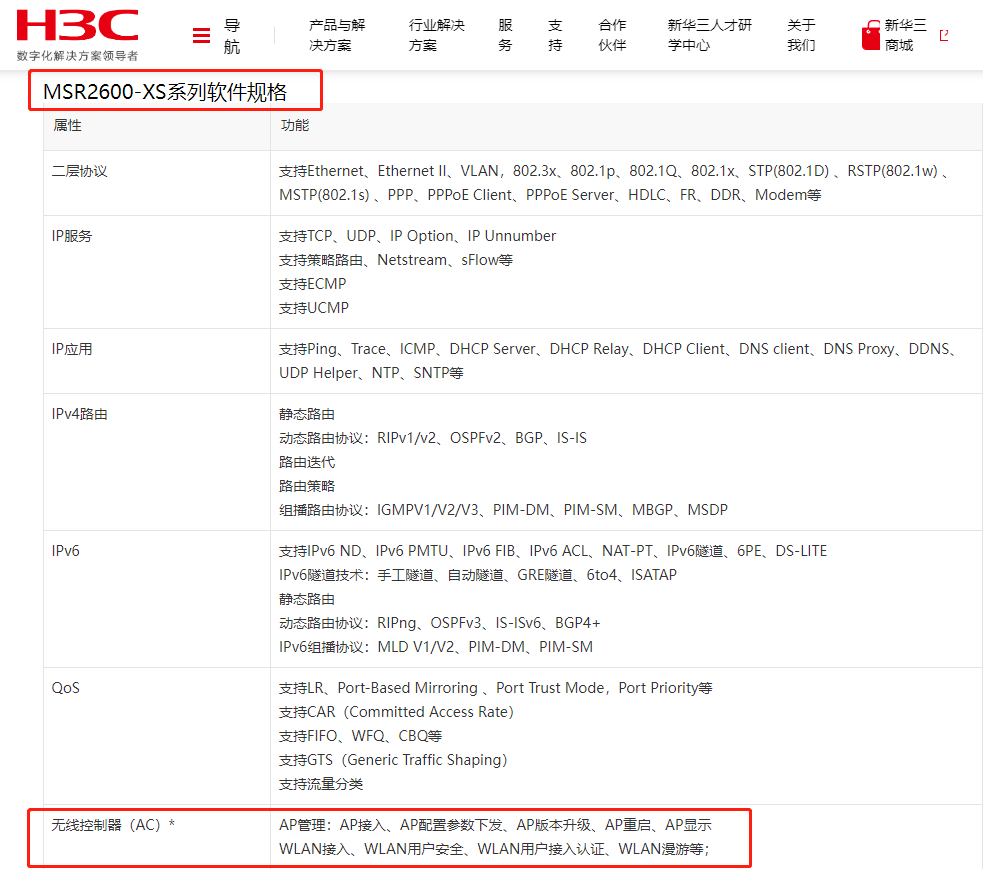
Task: Click the 数字化解决方案领导者 tagline
Action: click(x=77, y=56)
